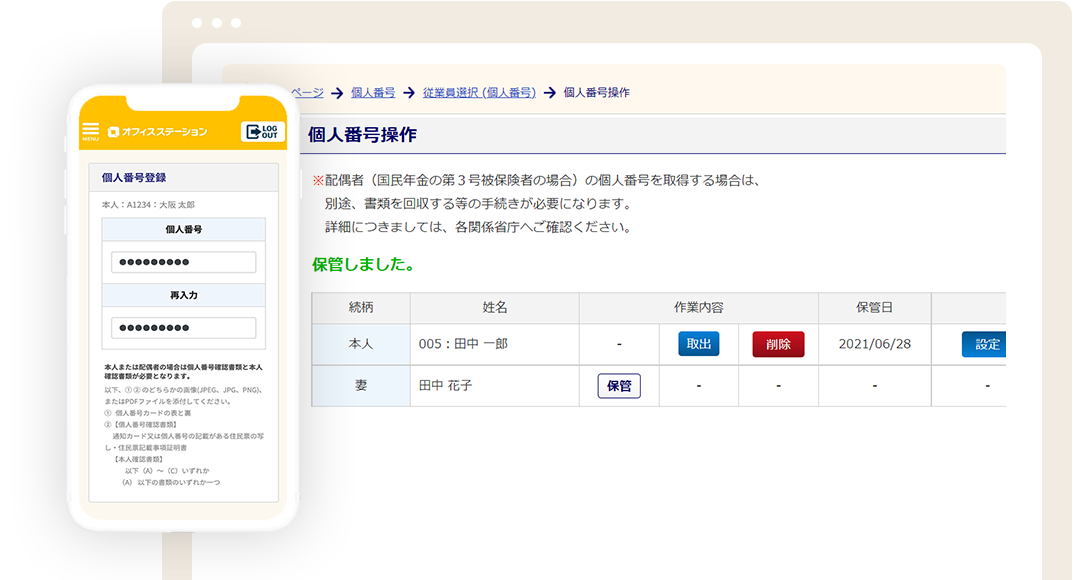Tap the LOG OUT icon on phone
The image size is (1073, 580).
[262, 131]
